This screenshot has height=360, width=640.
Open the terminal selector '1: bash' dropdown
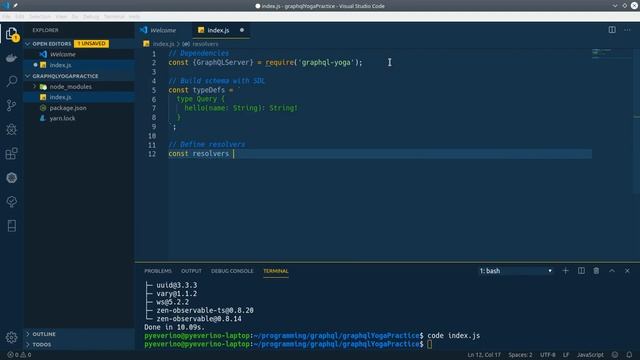pyautogui.click(x=516, y=271)
